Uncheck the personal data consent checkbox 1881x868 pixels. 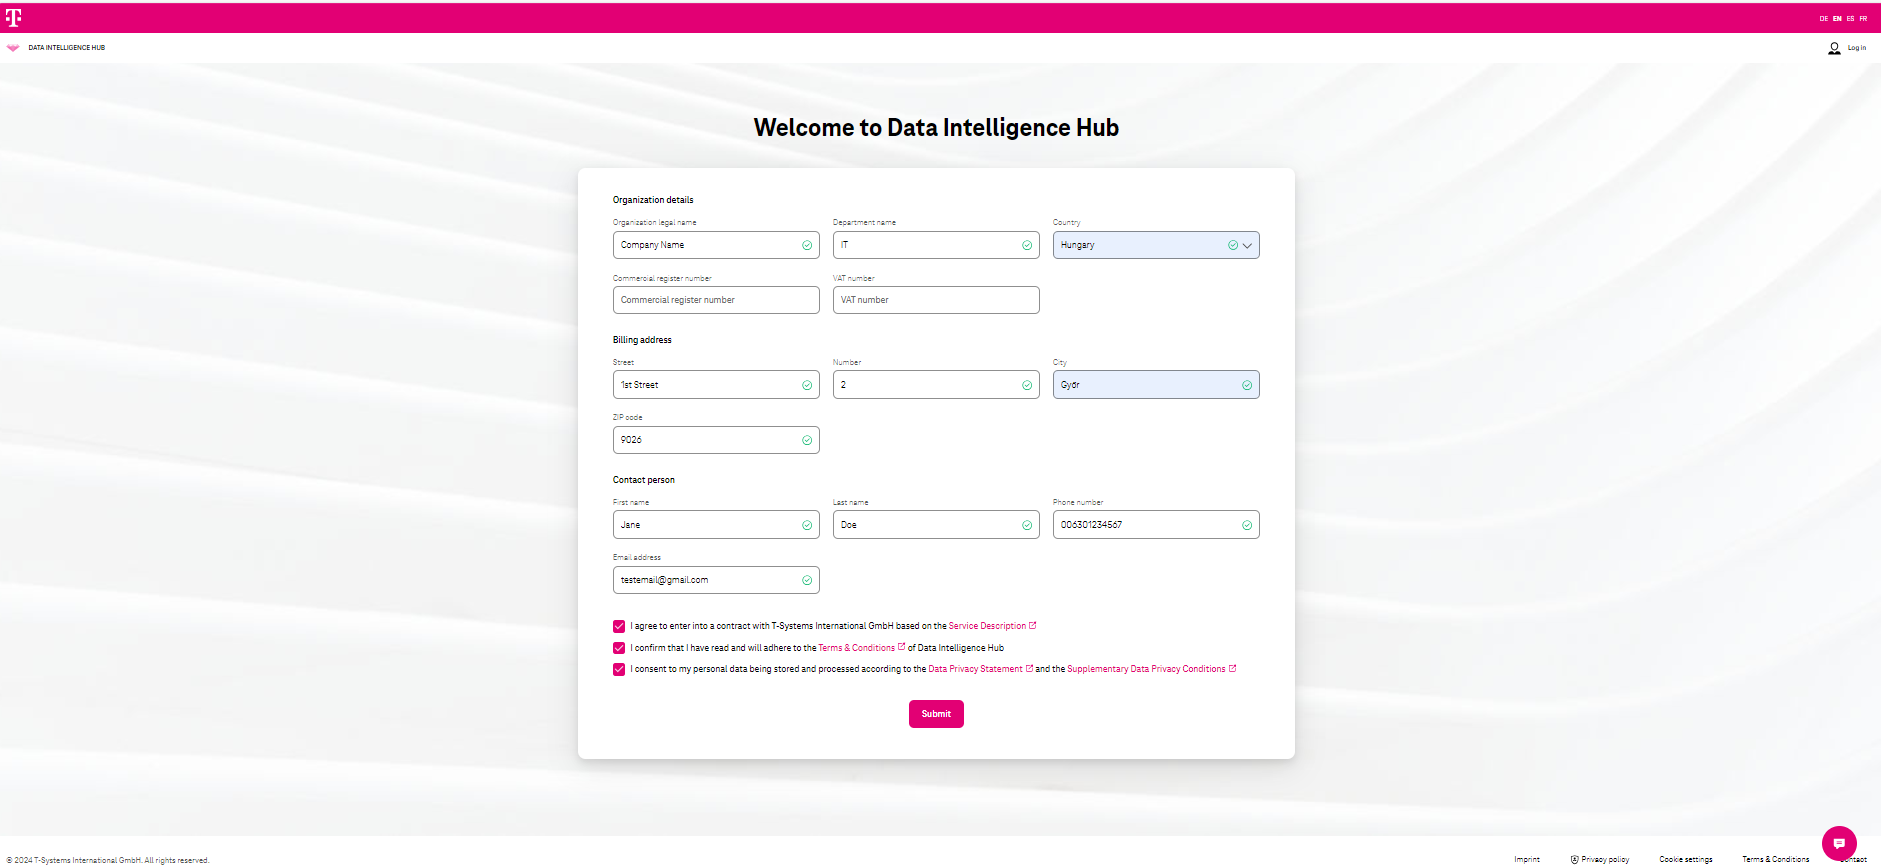[619, 669]
